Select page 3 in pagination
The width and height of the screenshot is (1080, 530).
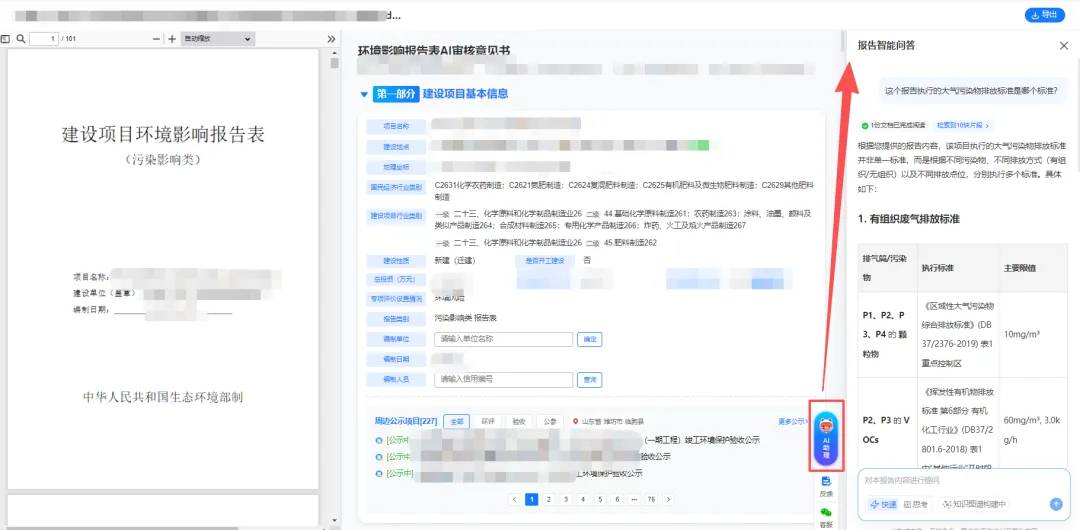click(565, 499)
